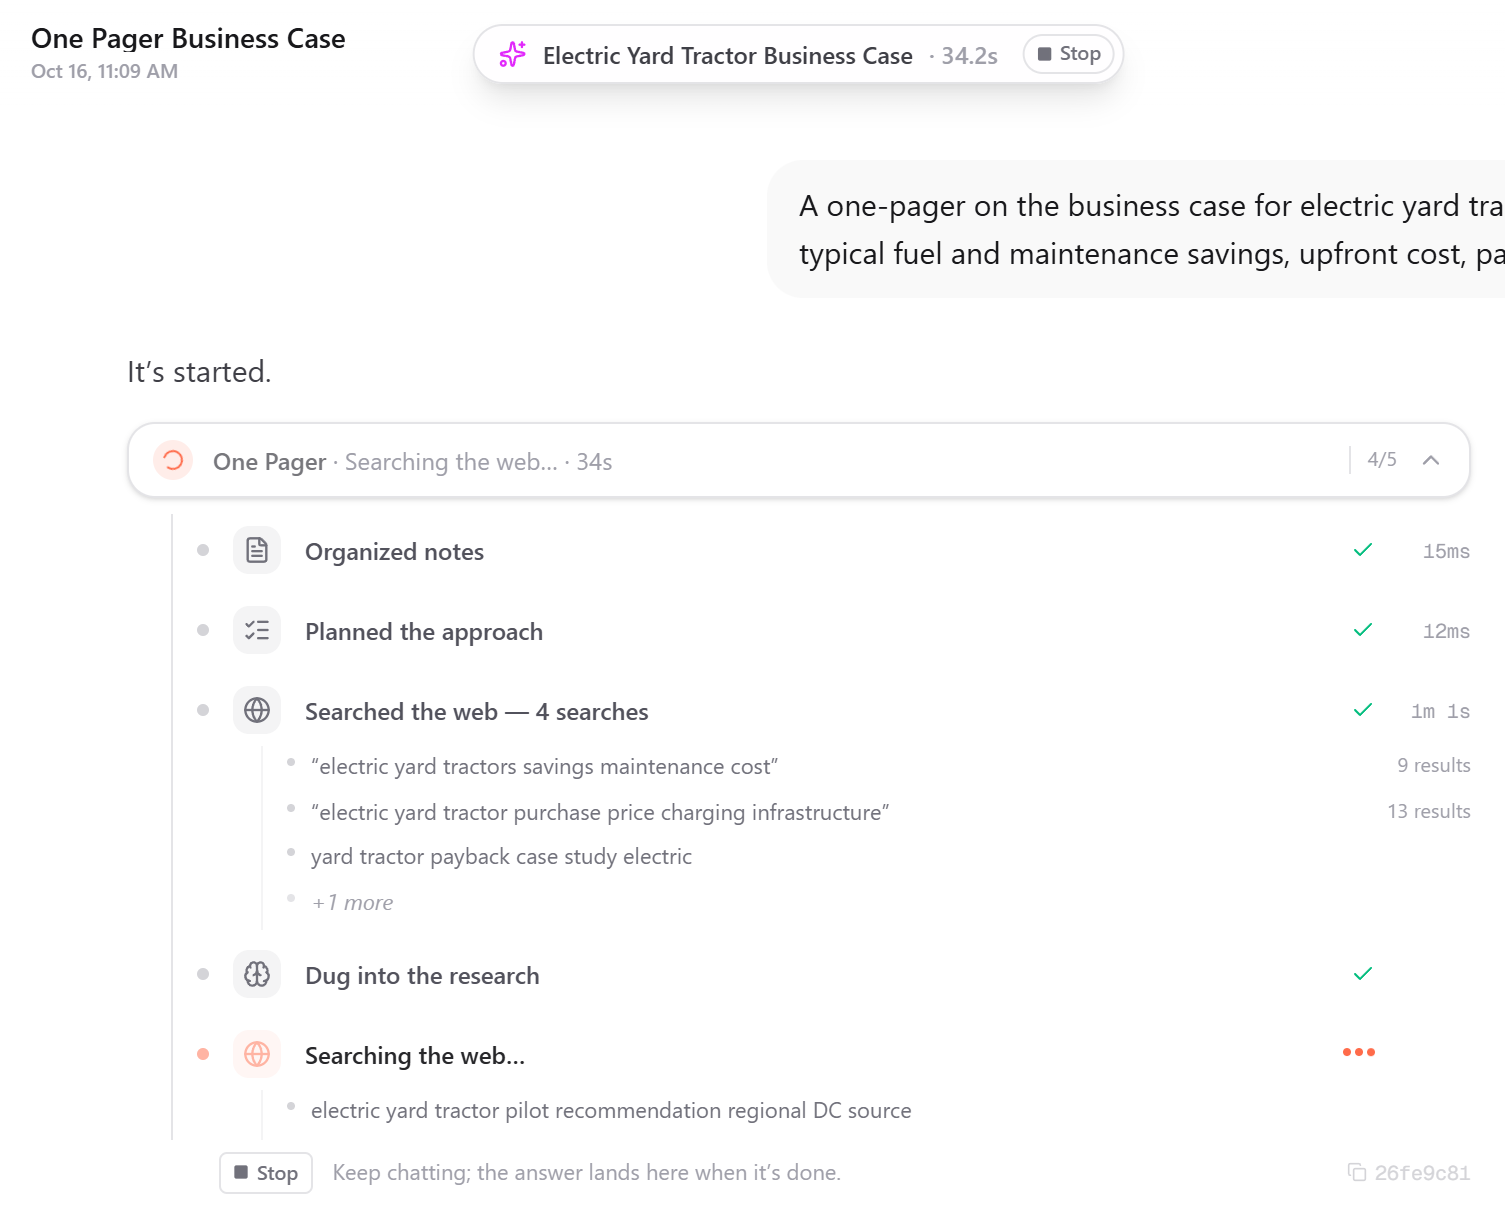Click the green checkmark on Organized notes

coord(1362,550)
